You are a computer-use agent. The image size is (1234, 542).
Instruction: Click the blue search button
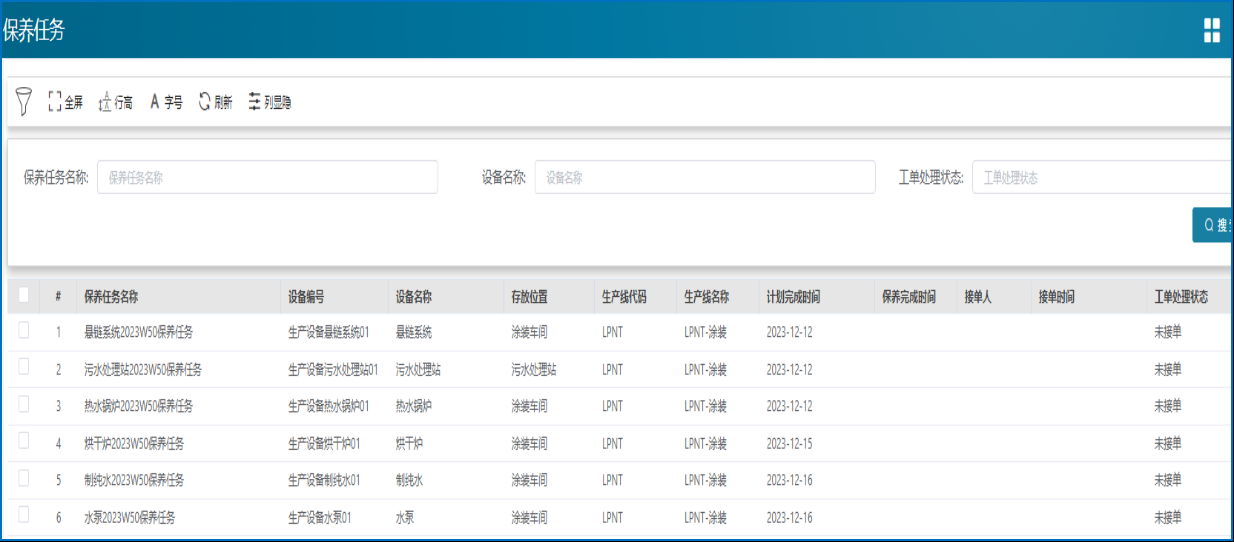click(x=1214, y=225)
